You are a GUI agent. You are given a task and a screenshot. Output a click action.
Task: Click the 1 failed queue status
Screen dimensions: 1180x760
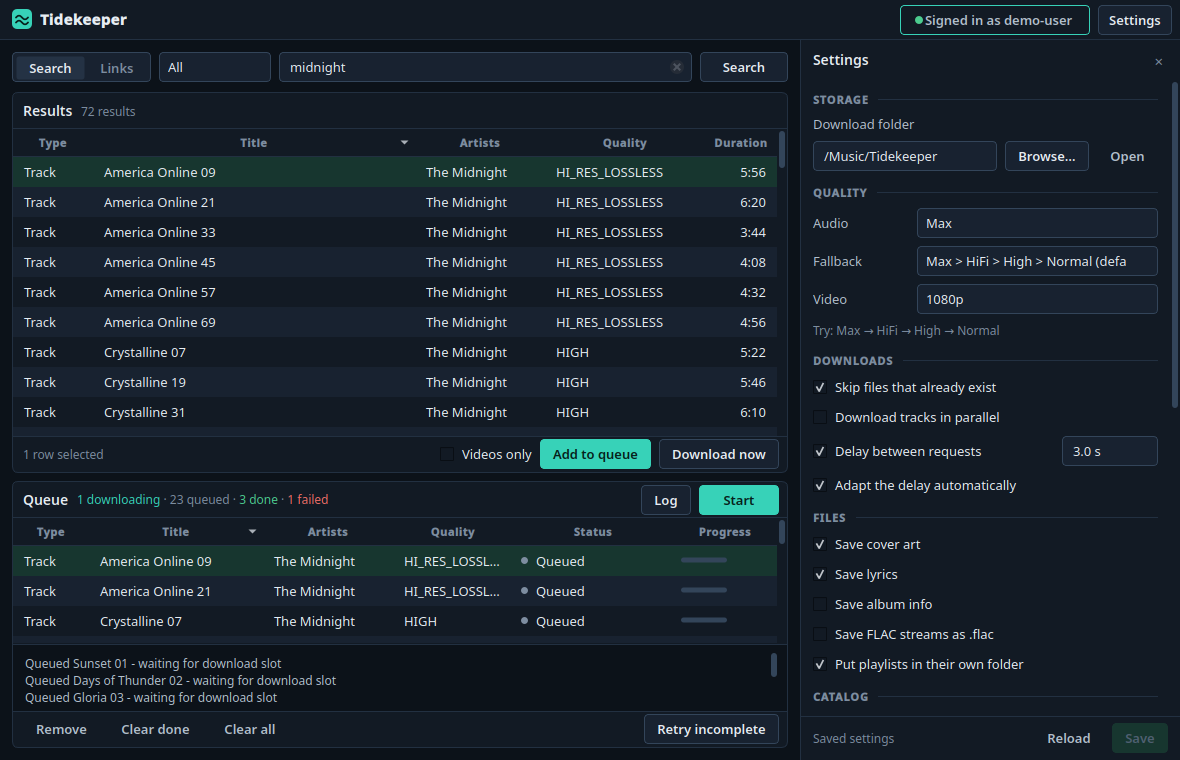(x=308, y=500)
